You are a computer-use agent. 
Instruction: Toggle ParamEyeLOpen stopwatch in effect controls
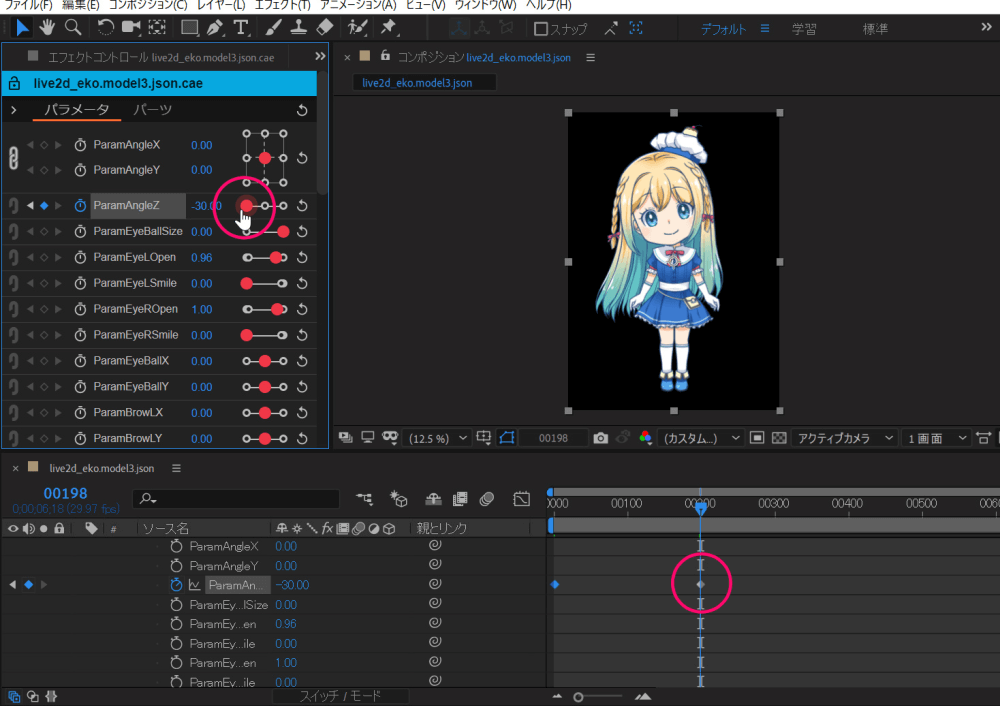click(x=80, y=257)
